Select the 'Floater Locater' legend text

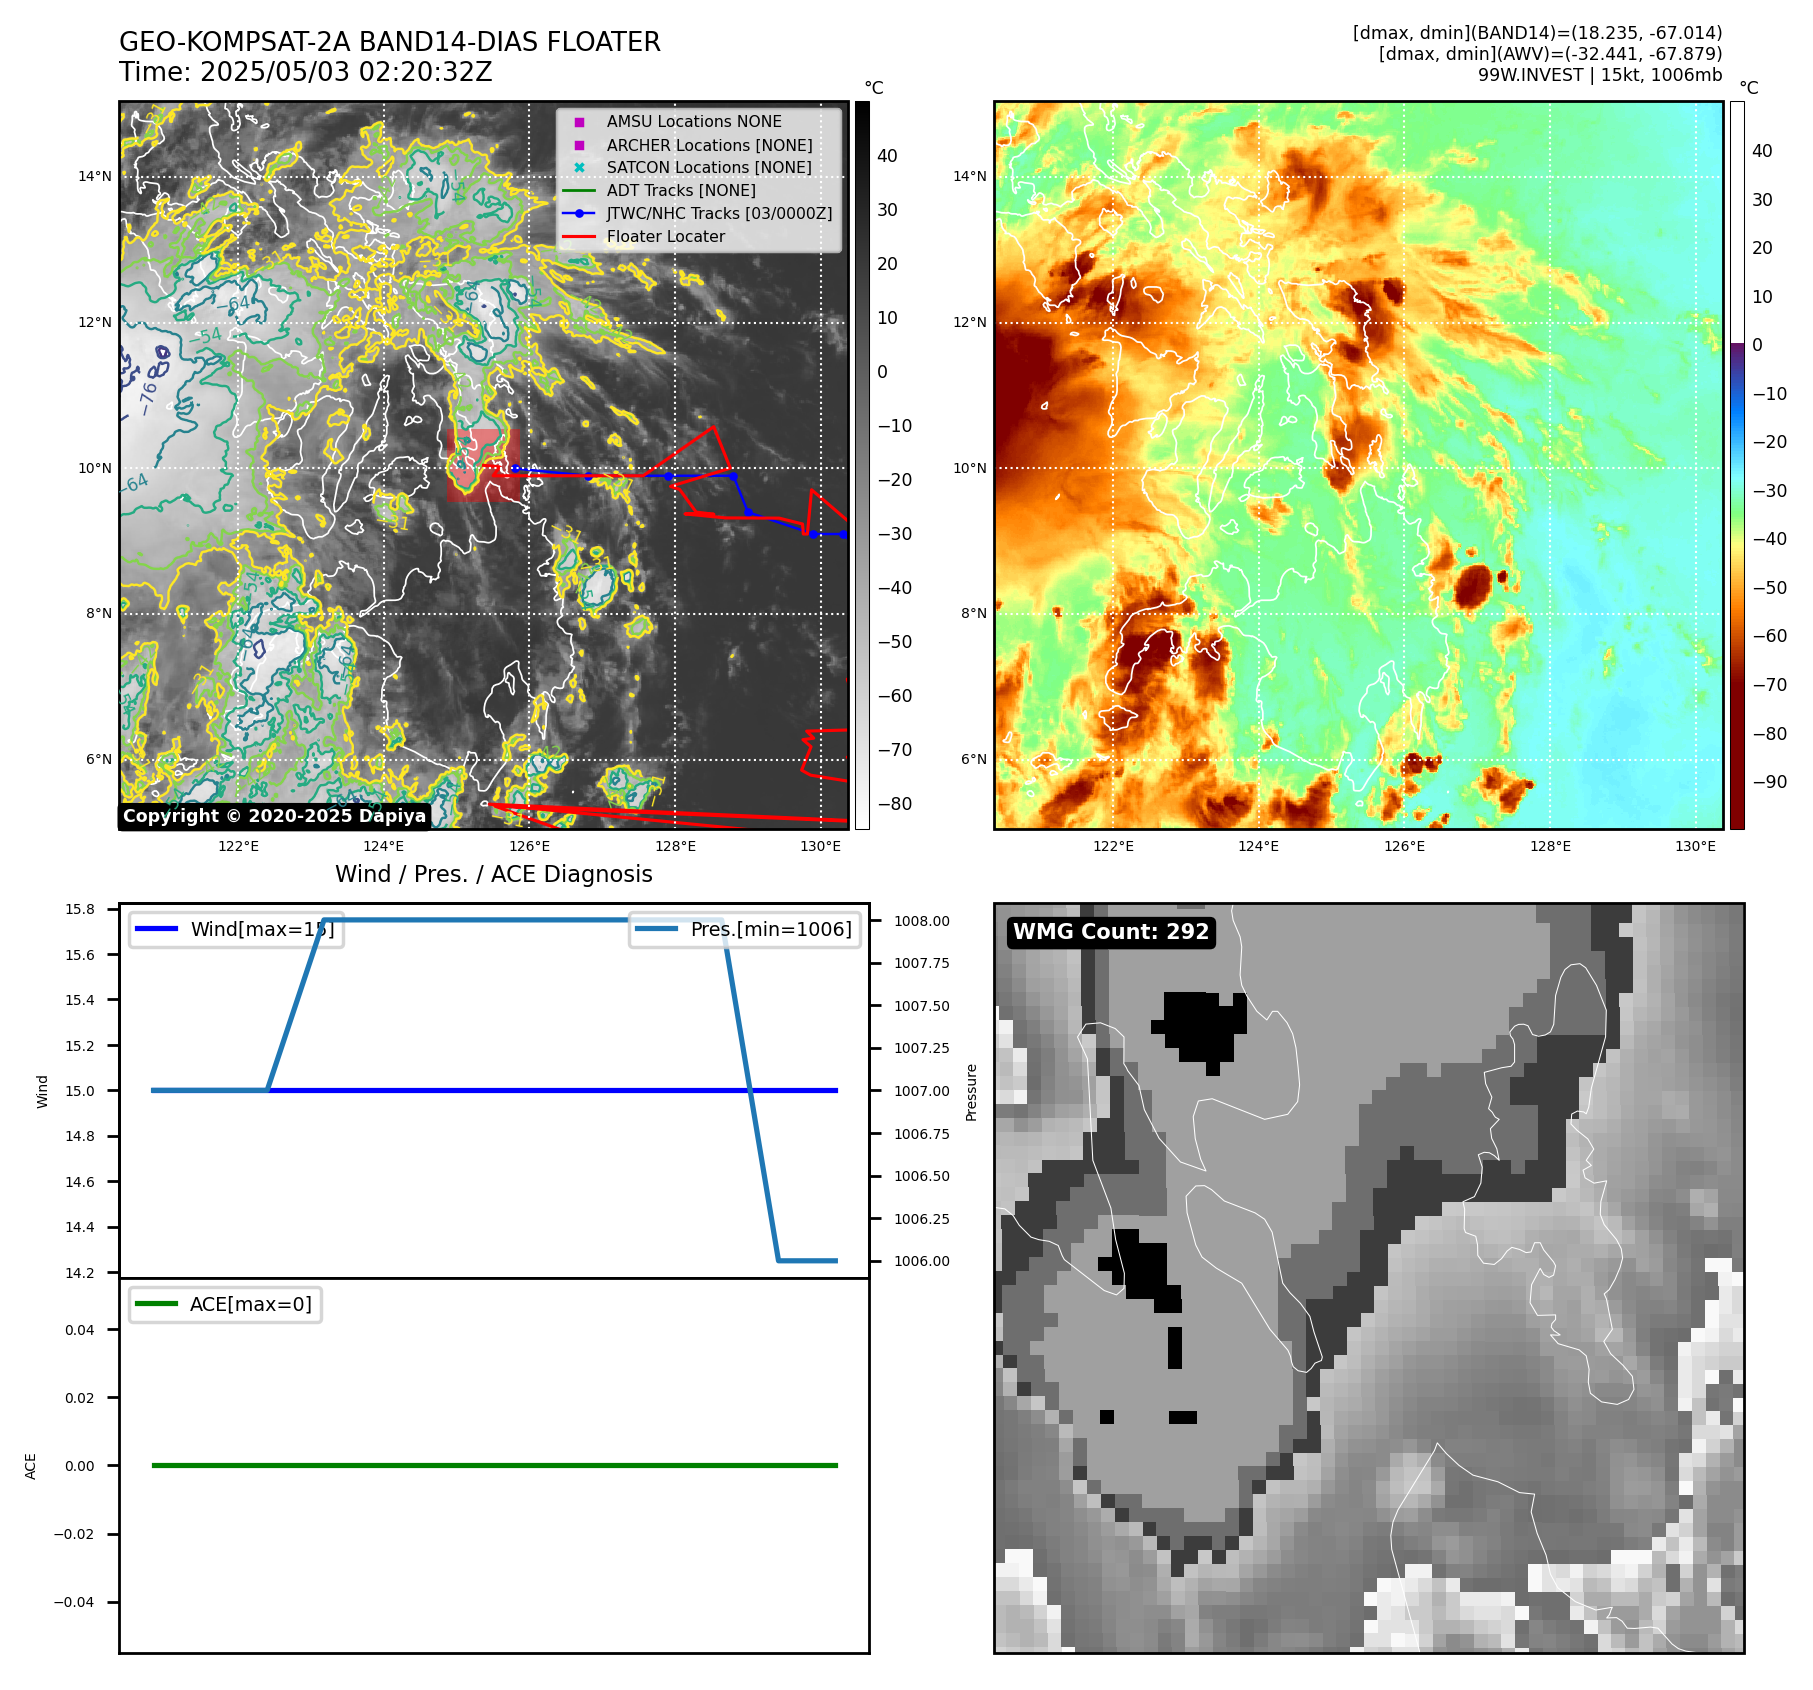[x=666, y=237]
